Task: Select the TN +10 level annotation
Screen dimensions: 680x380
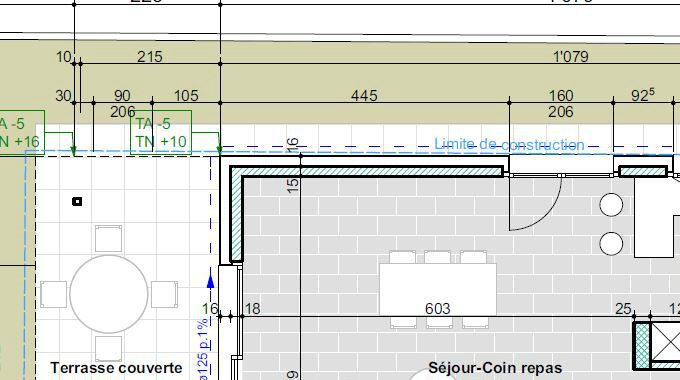Action: click(x=161, y=141)
